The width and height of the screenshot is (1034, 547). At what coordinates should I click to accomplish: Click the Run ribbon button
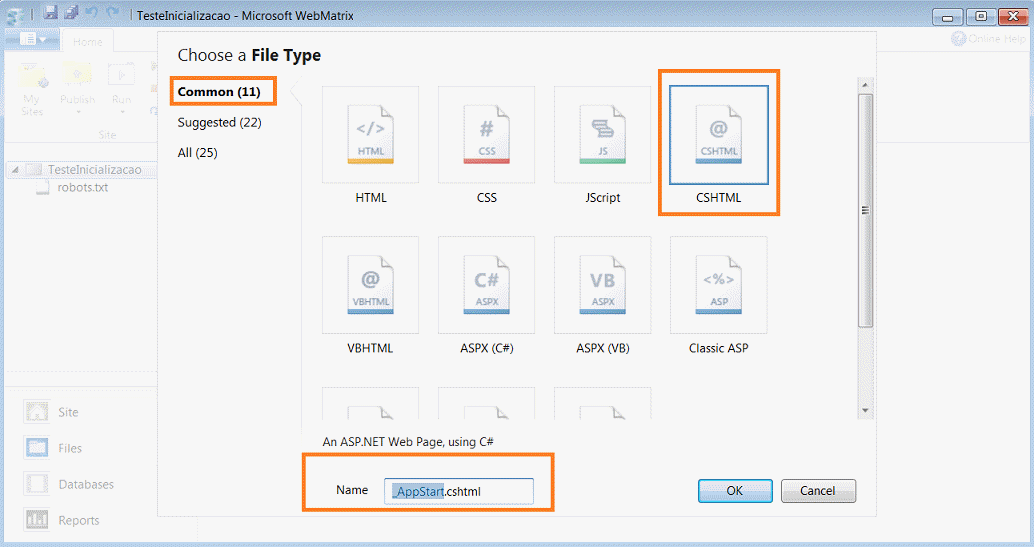121,90
